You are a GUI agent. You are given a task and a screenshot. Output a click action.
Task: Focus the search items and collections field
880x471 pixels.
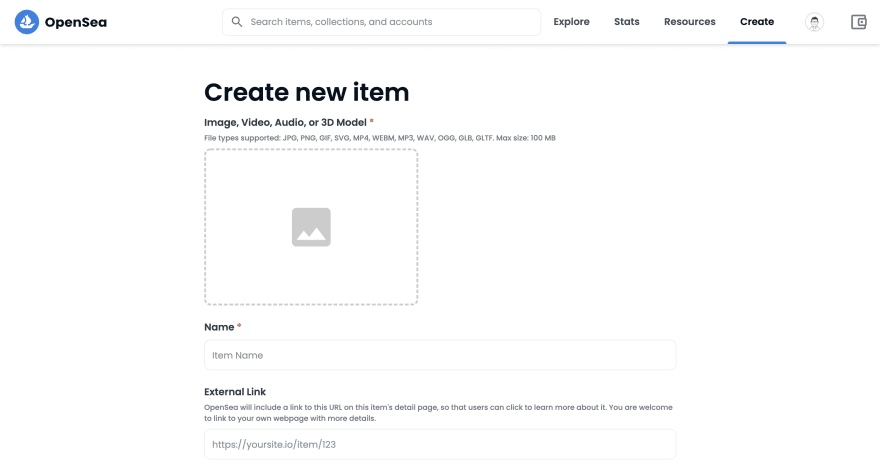click(390, 22)
